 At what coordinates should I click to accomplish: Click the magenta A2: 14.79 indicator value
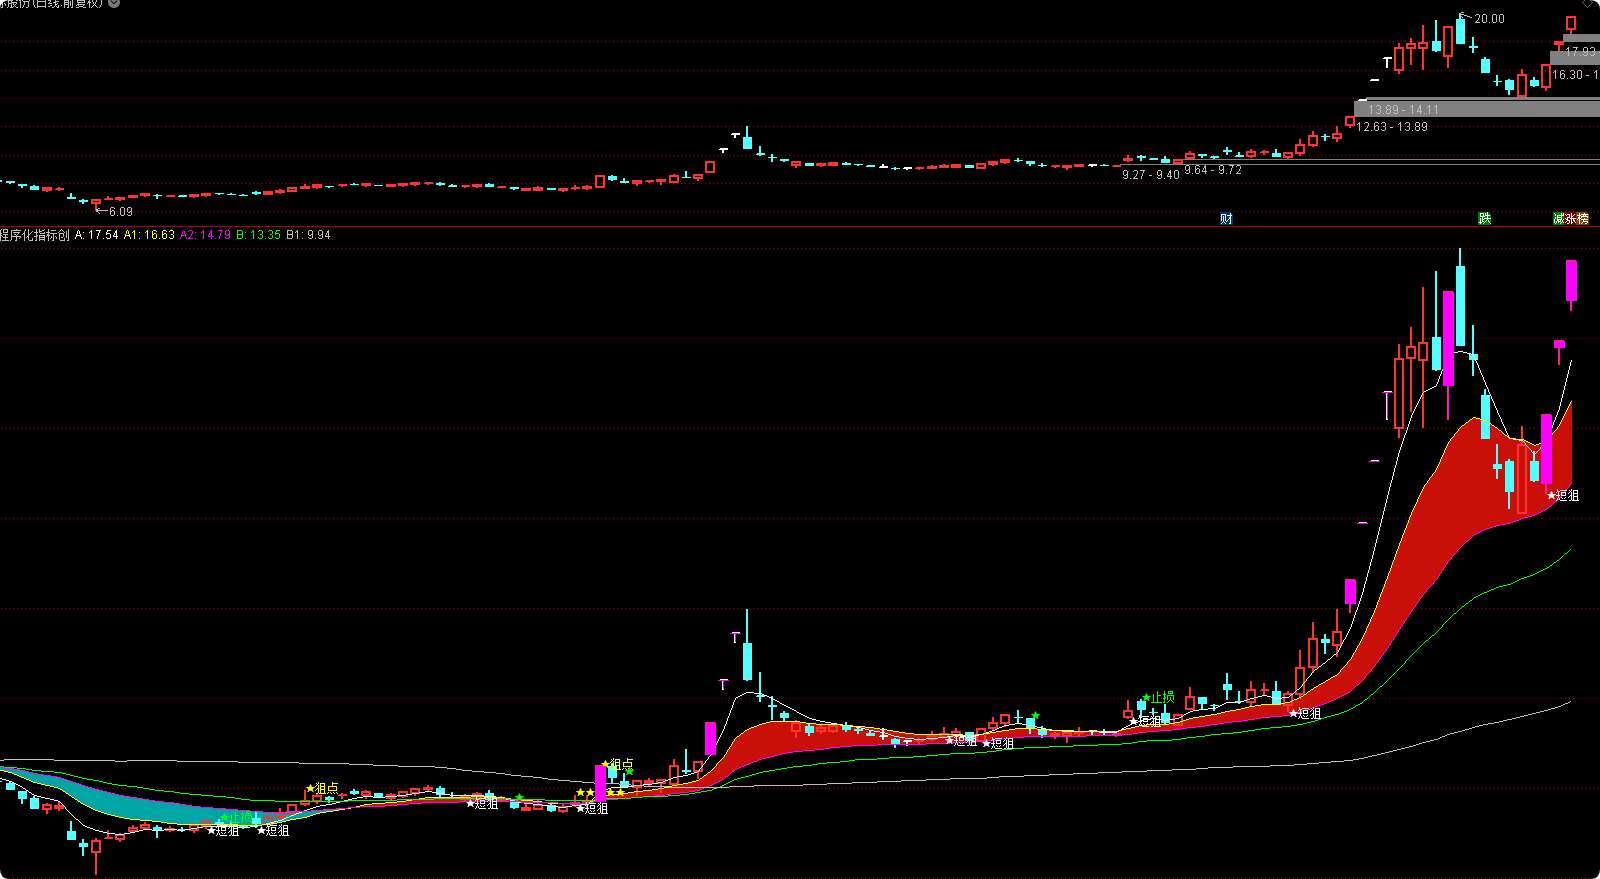click(x=205, y=235)
